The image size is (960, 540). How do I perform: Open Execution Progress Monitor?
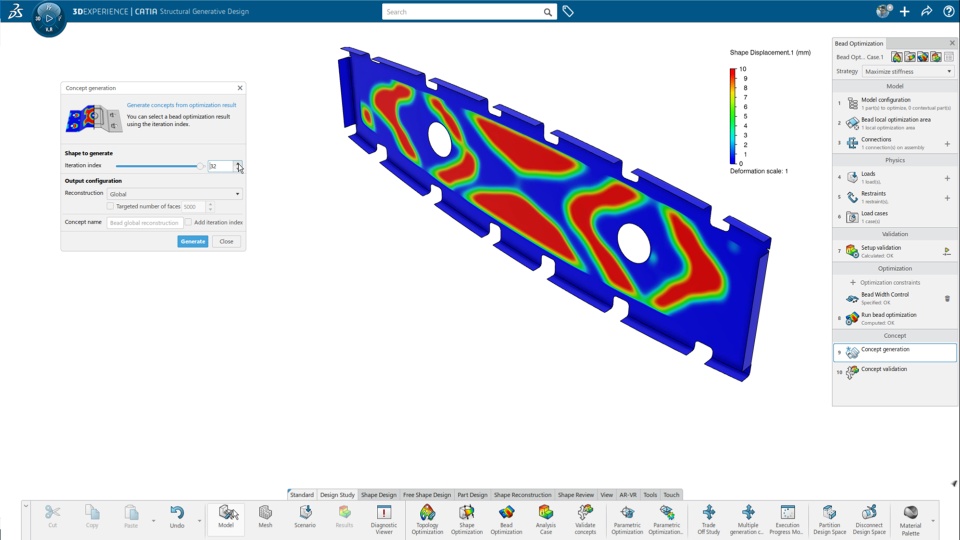tap(787, 519)
